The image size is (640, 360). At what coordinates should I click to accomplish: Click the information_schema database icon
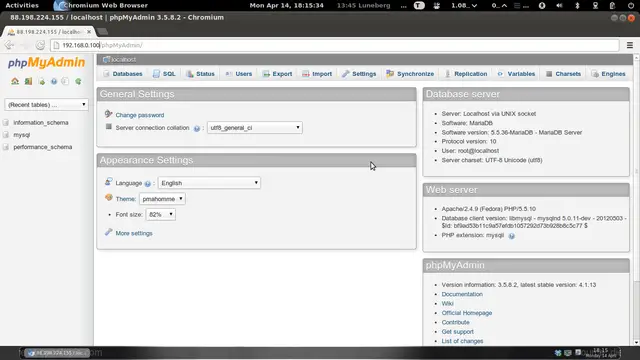pos(6,122)
